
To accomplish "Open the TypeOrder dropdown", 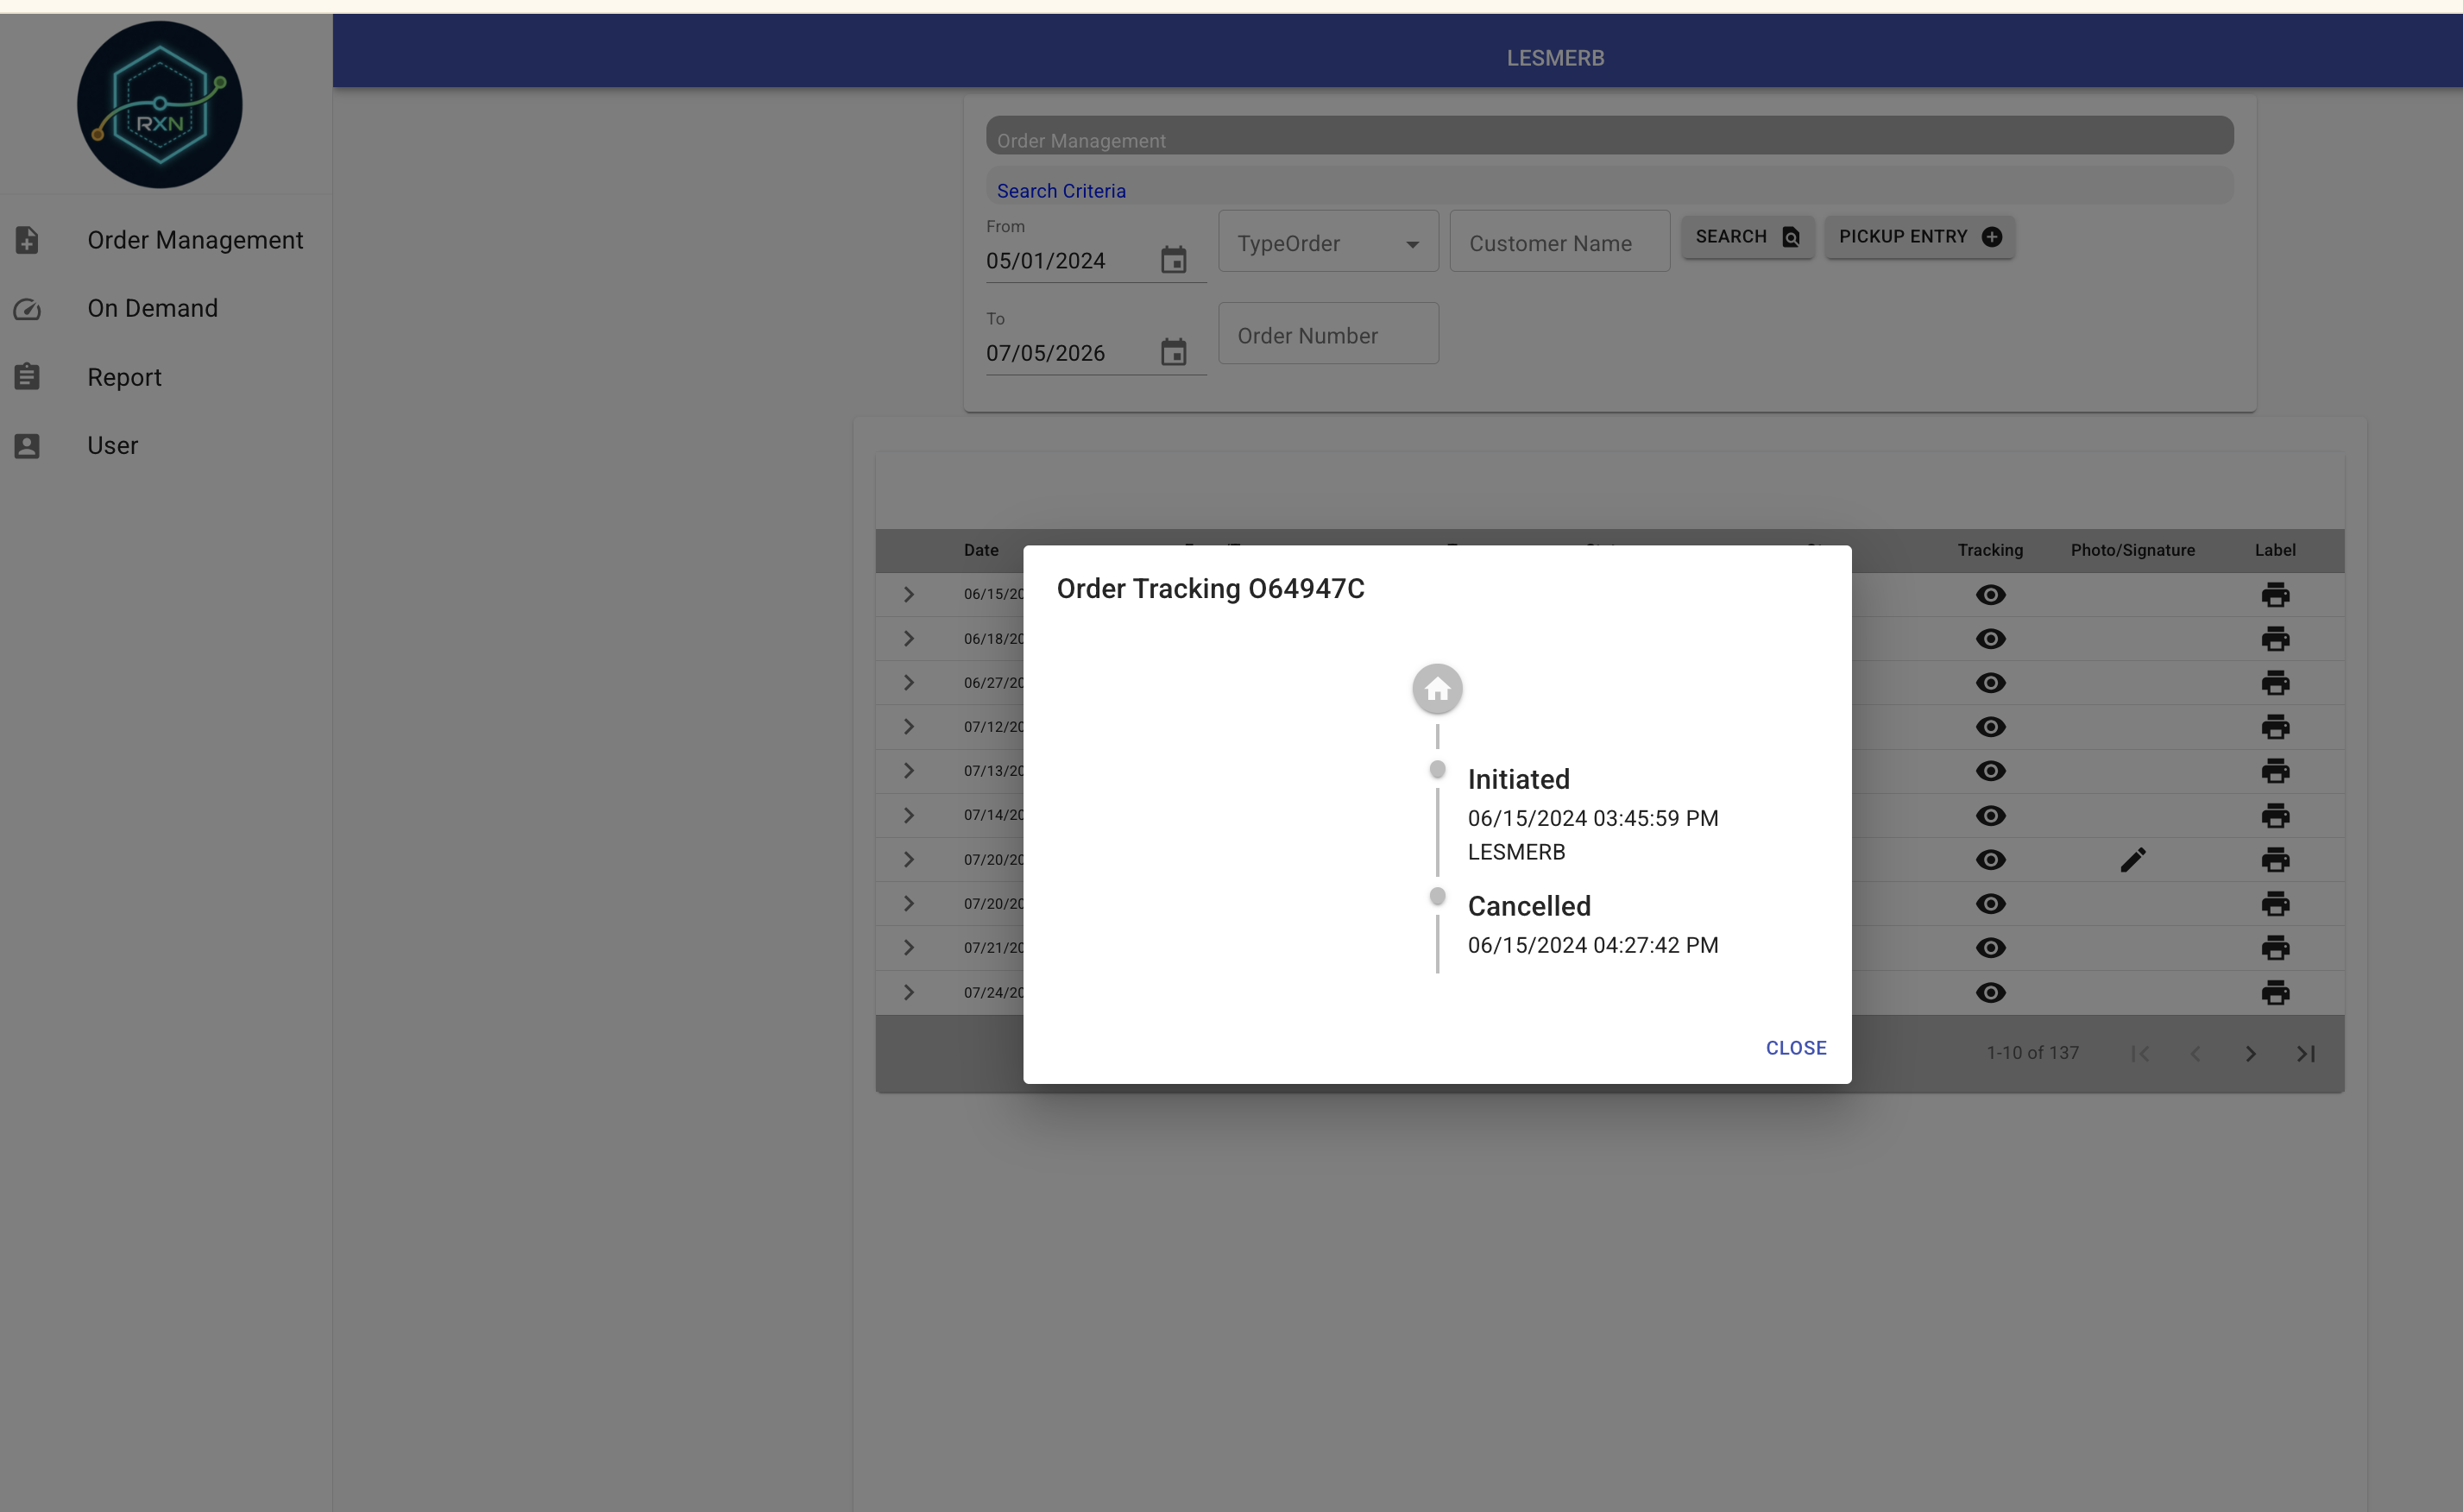I will point(1328,241).
